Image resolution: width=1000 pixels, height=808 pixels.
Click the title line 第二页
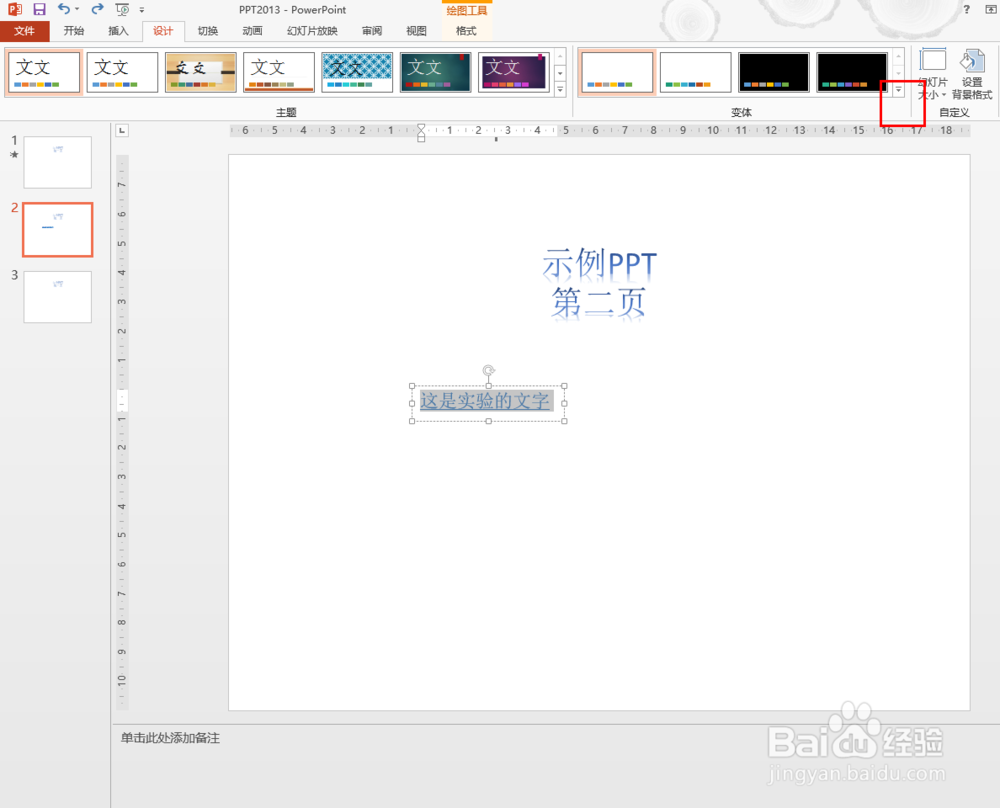click(598, 302)
